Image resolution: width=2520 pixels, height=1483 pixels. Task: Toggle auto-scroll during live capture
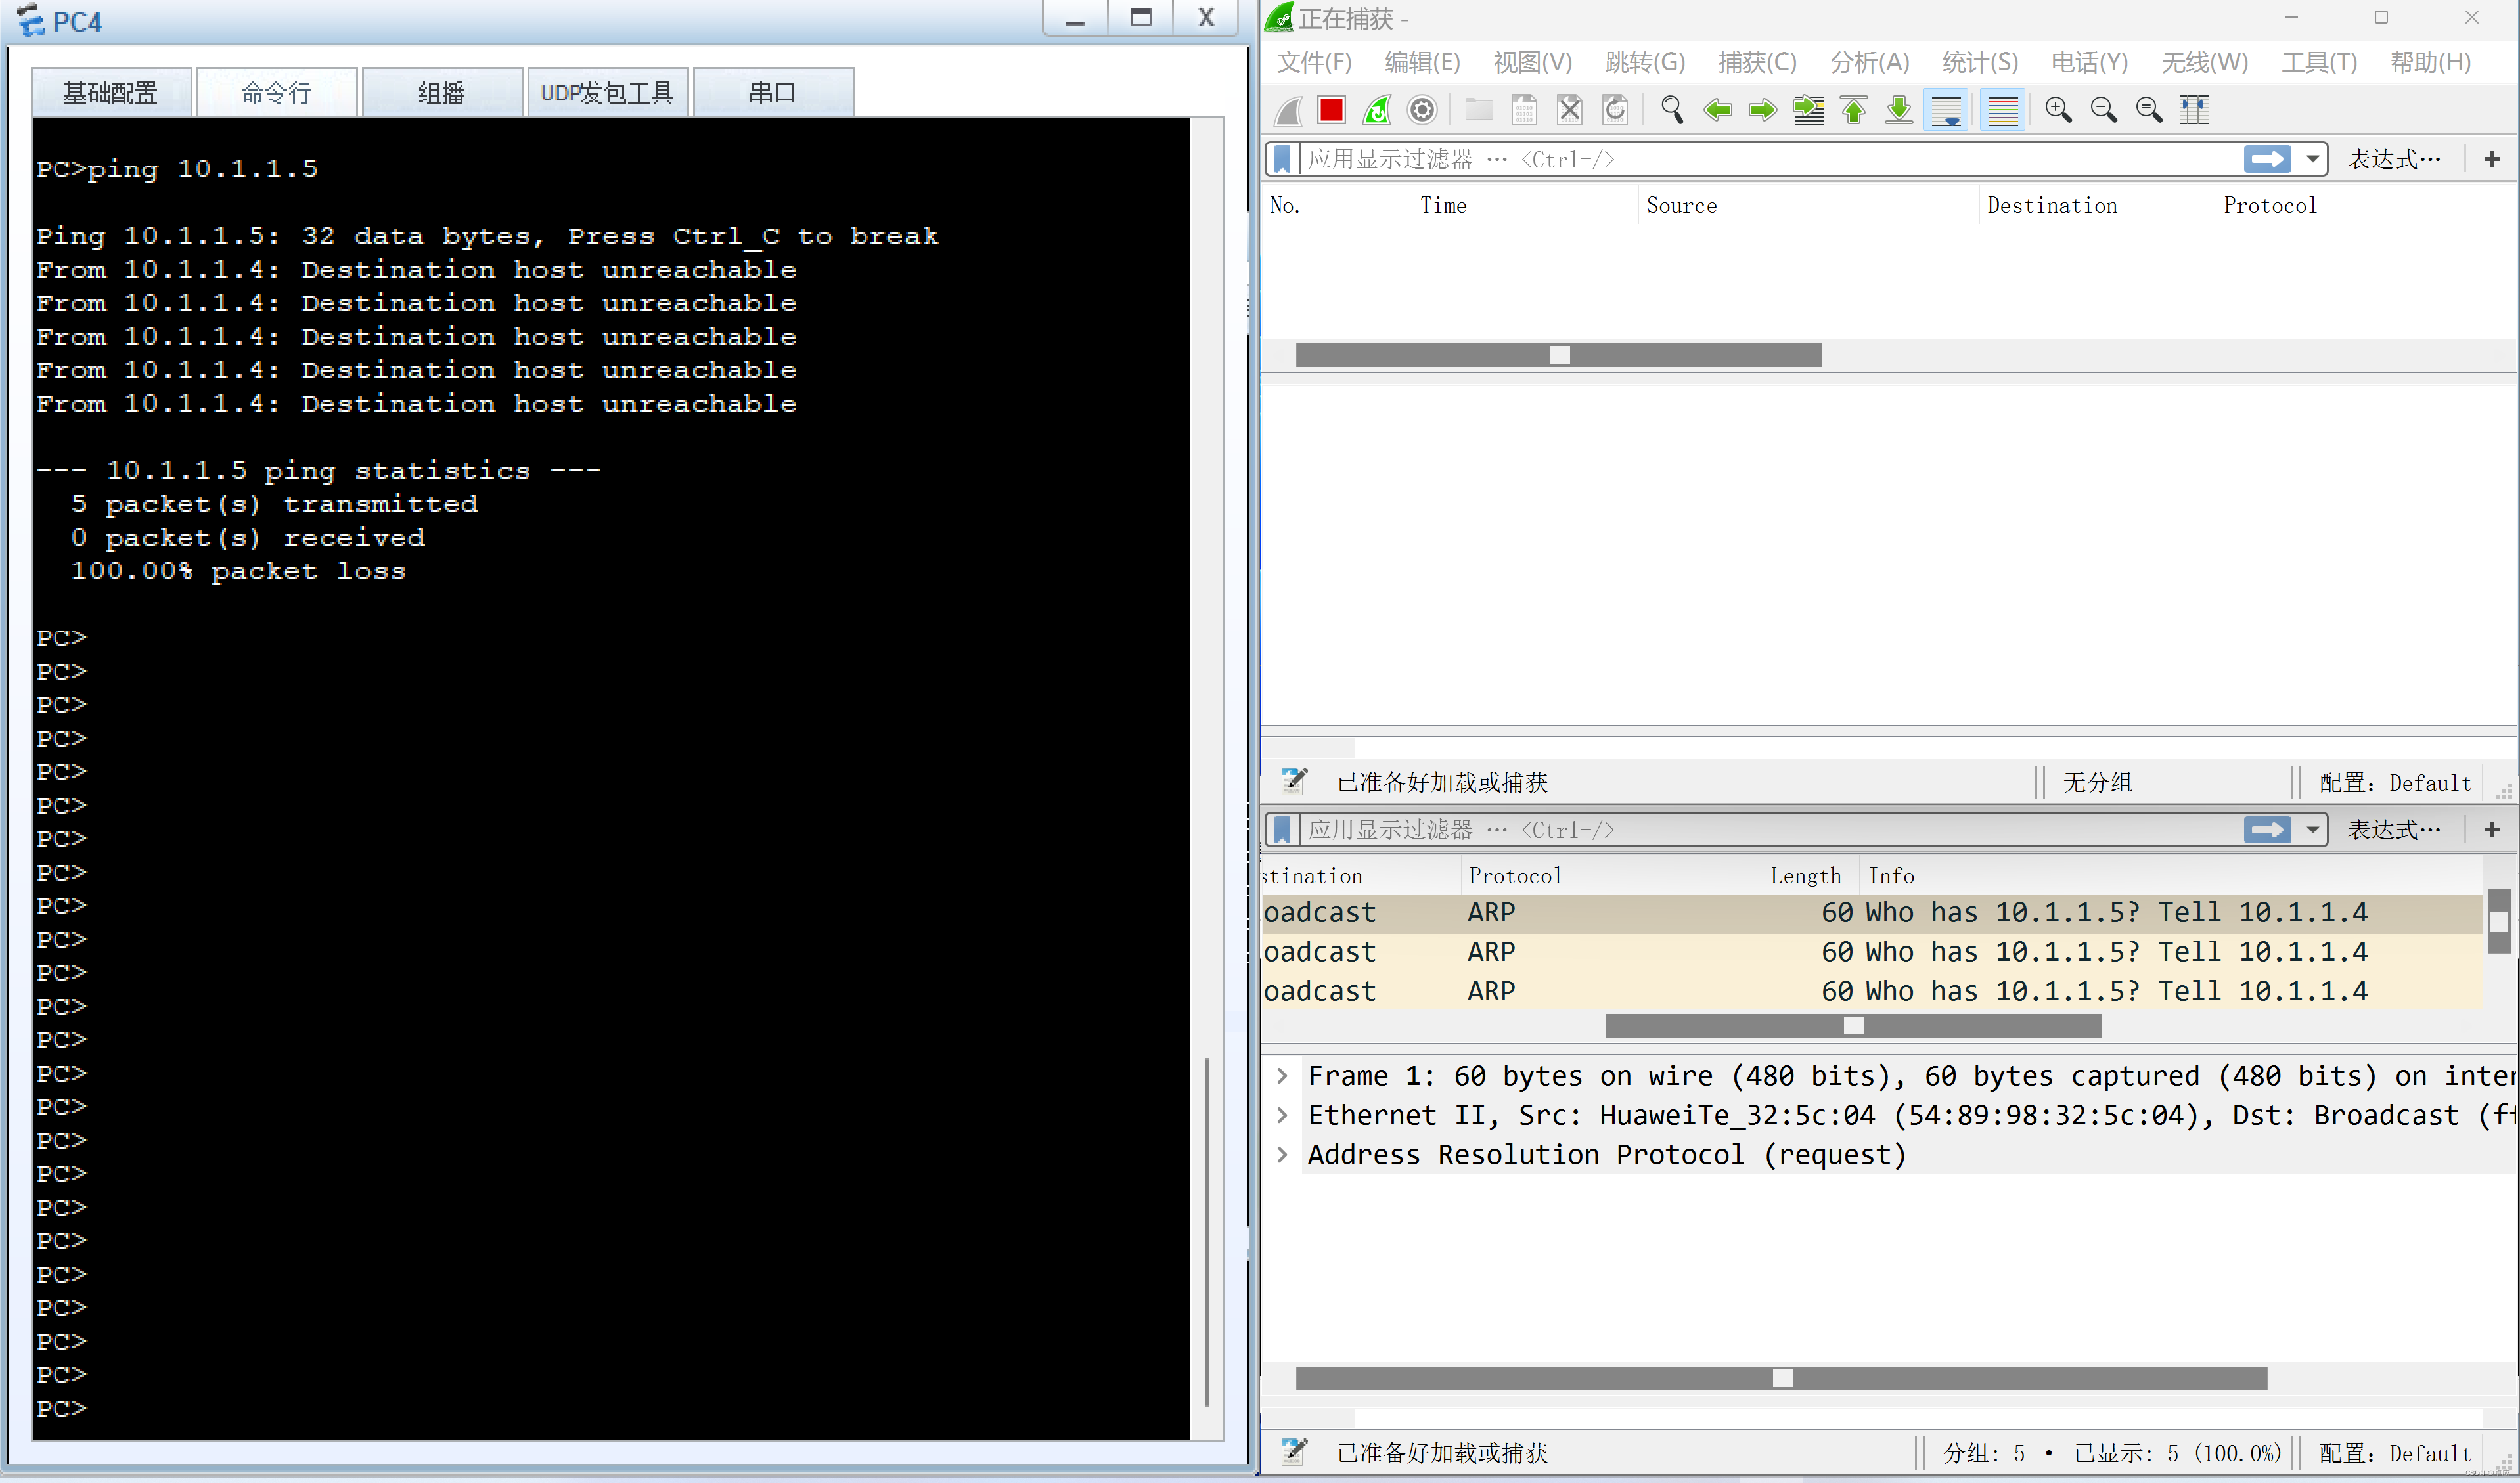click(1946, 110)
